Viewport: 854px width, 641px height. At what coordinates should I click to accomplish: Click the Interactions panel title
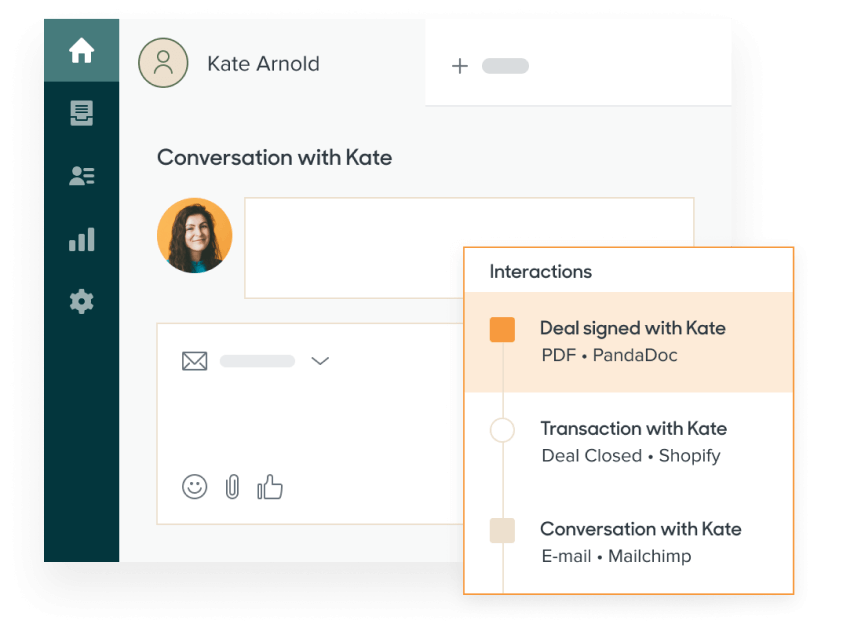[x=540, y=271]
